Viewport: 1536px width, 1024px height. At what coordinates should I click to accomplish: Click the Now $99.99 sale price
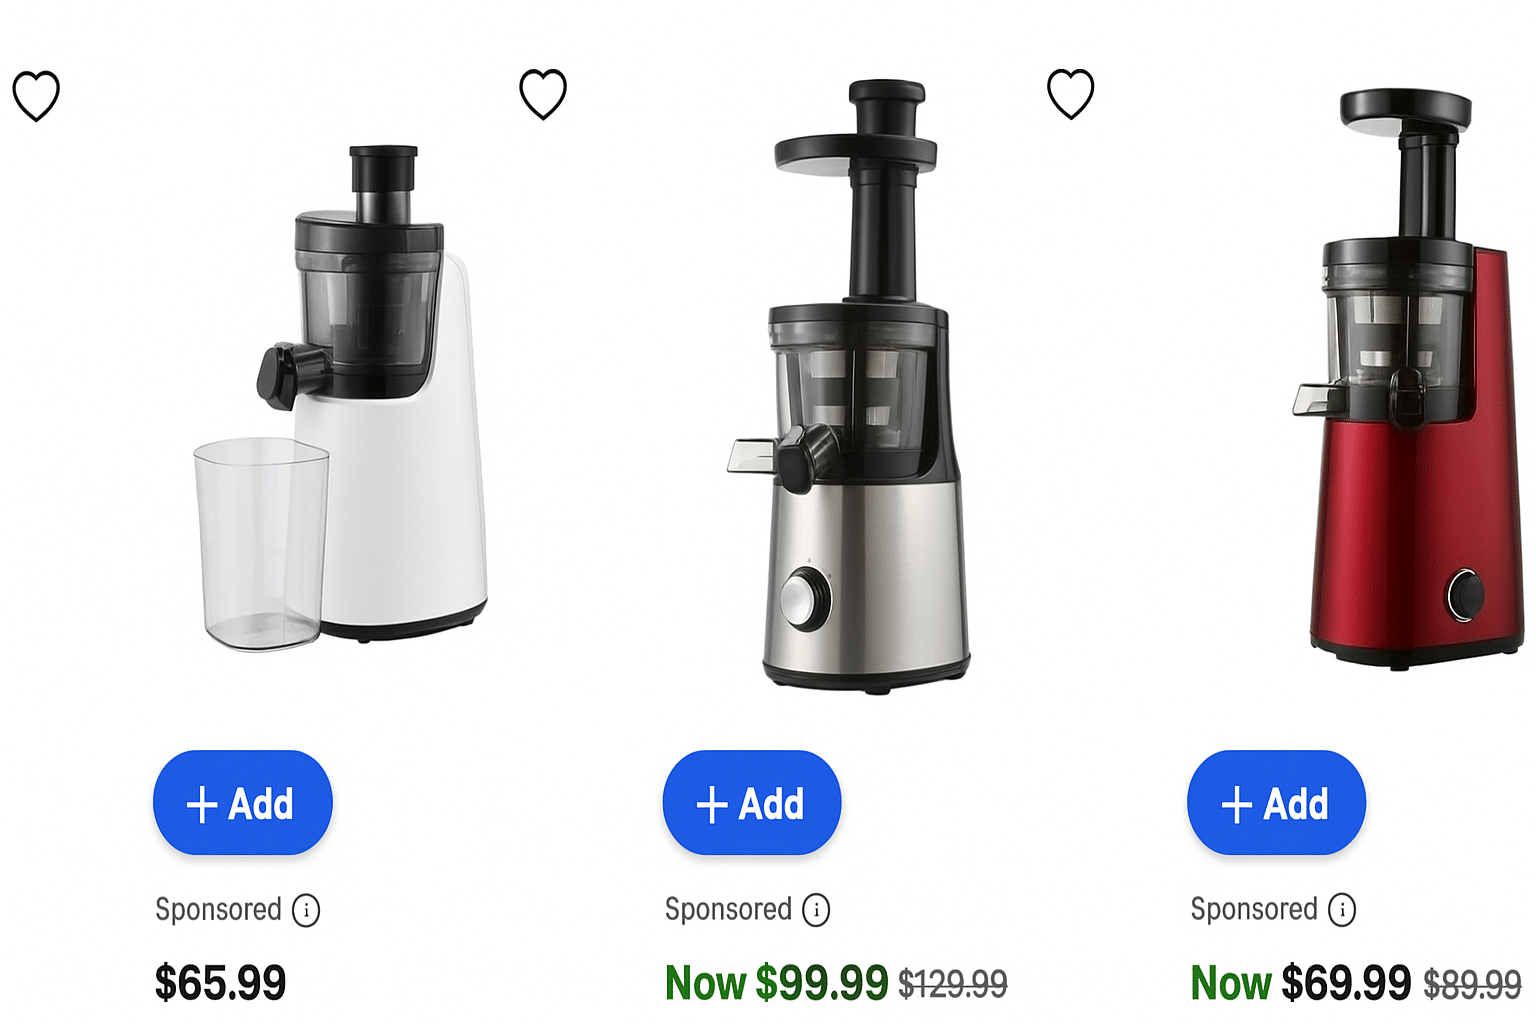click(x=777, y=982)
